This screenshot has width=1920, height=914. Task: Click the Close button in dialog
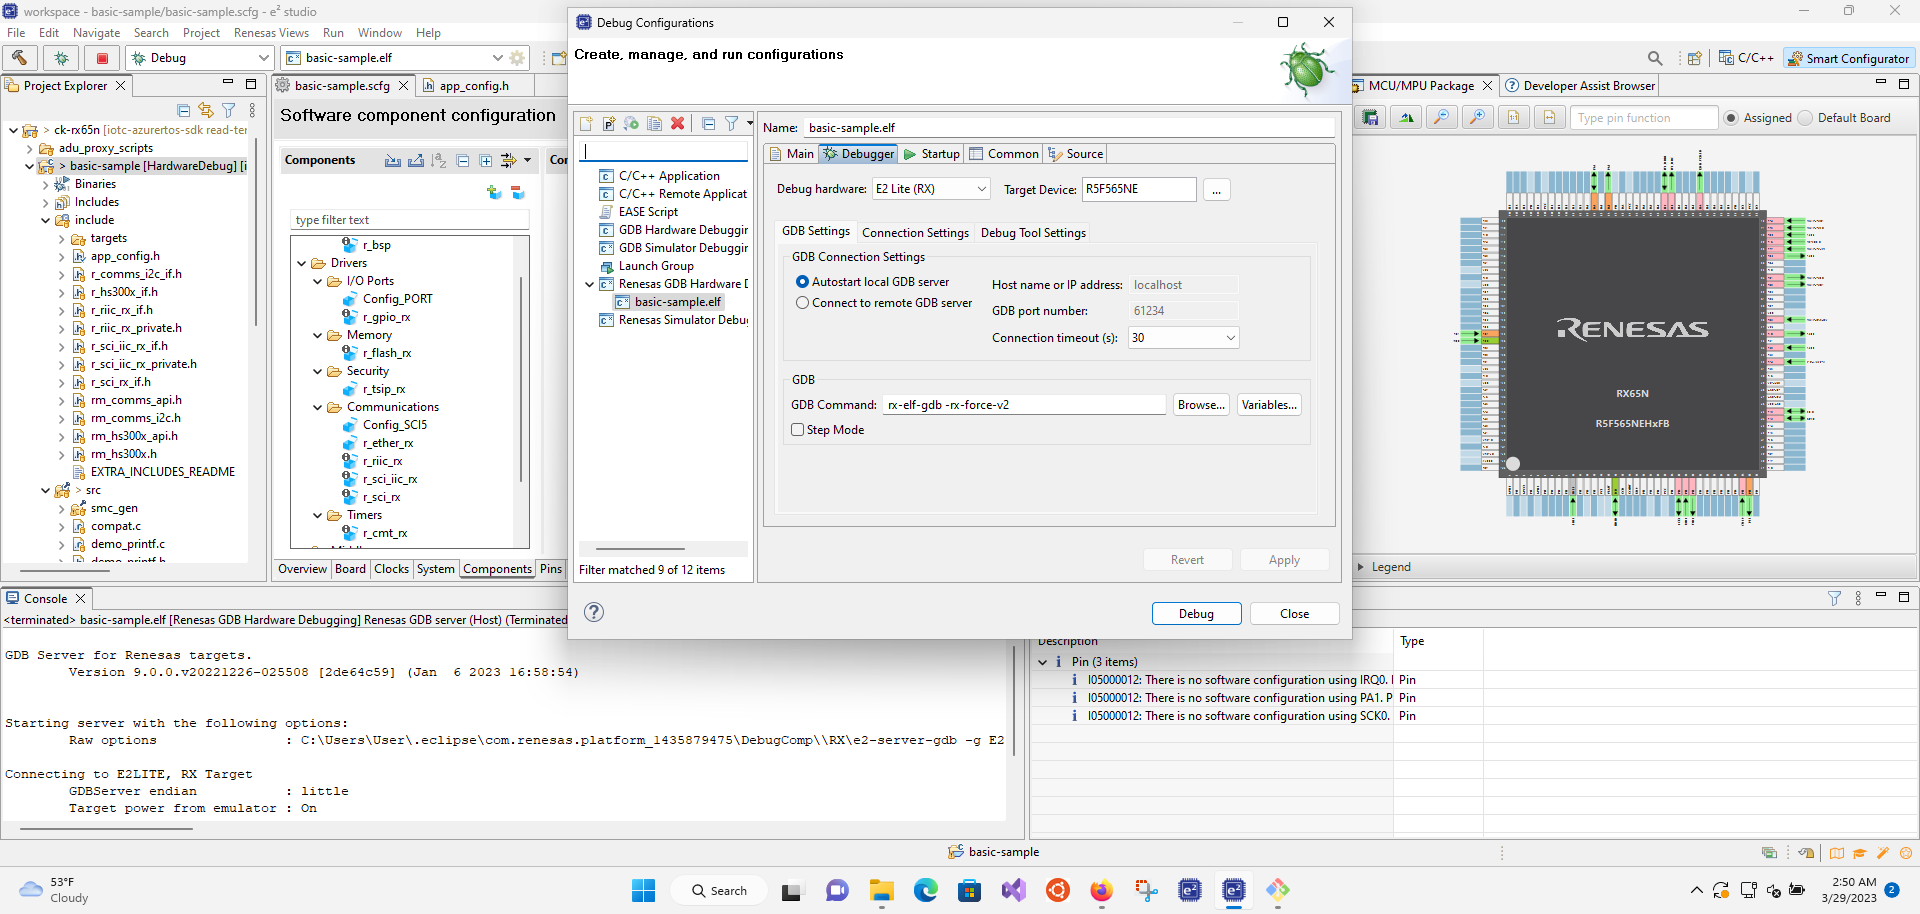point(1294,614)
